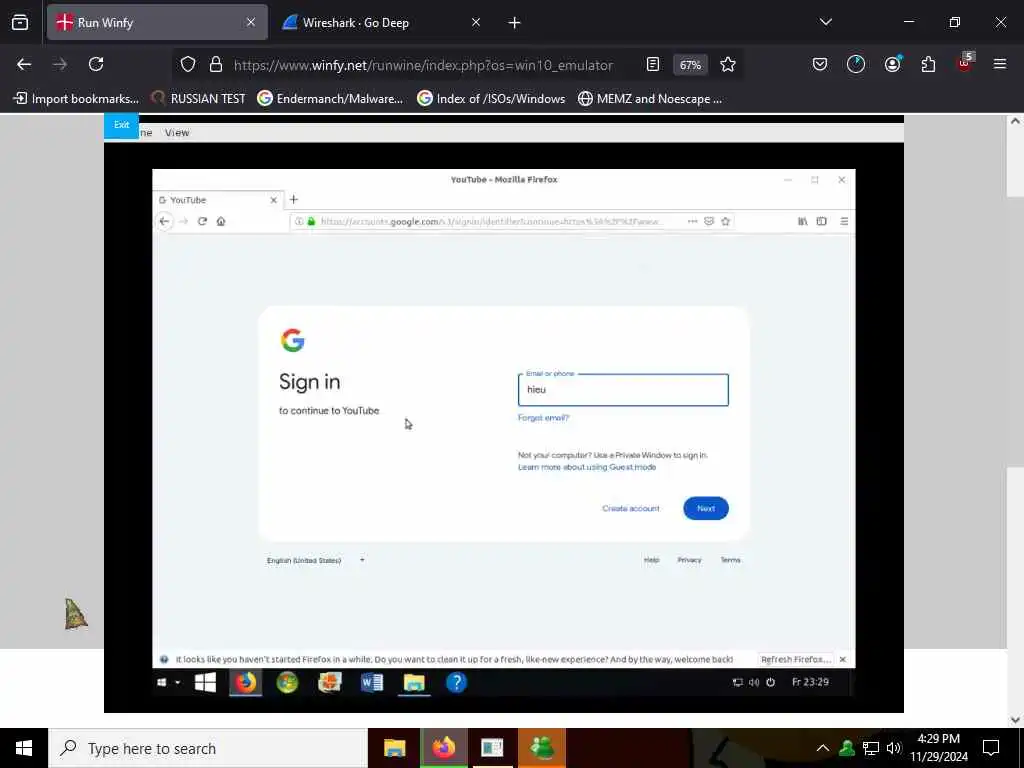Reload the Run Winfy page

[96, 64]
